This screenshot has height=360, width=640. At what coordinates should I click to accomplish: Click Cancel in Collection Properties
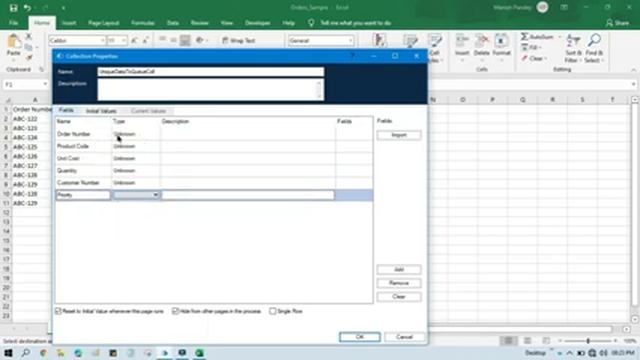click(404, 337)
